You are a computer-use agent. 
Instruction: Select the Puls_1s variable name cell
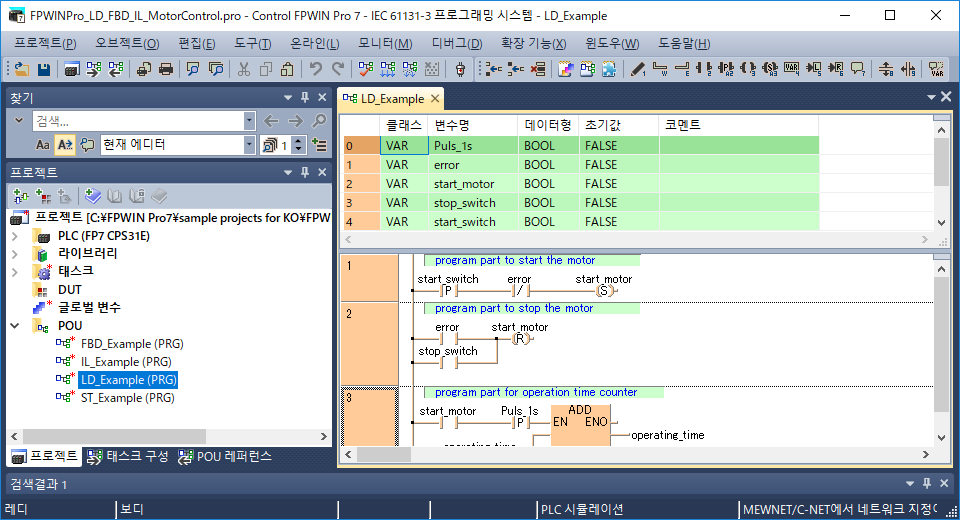pos(473,146)
